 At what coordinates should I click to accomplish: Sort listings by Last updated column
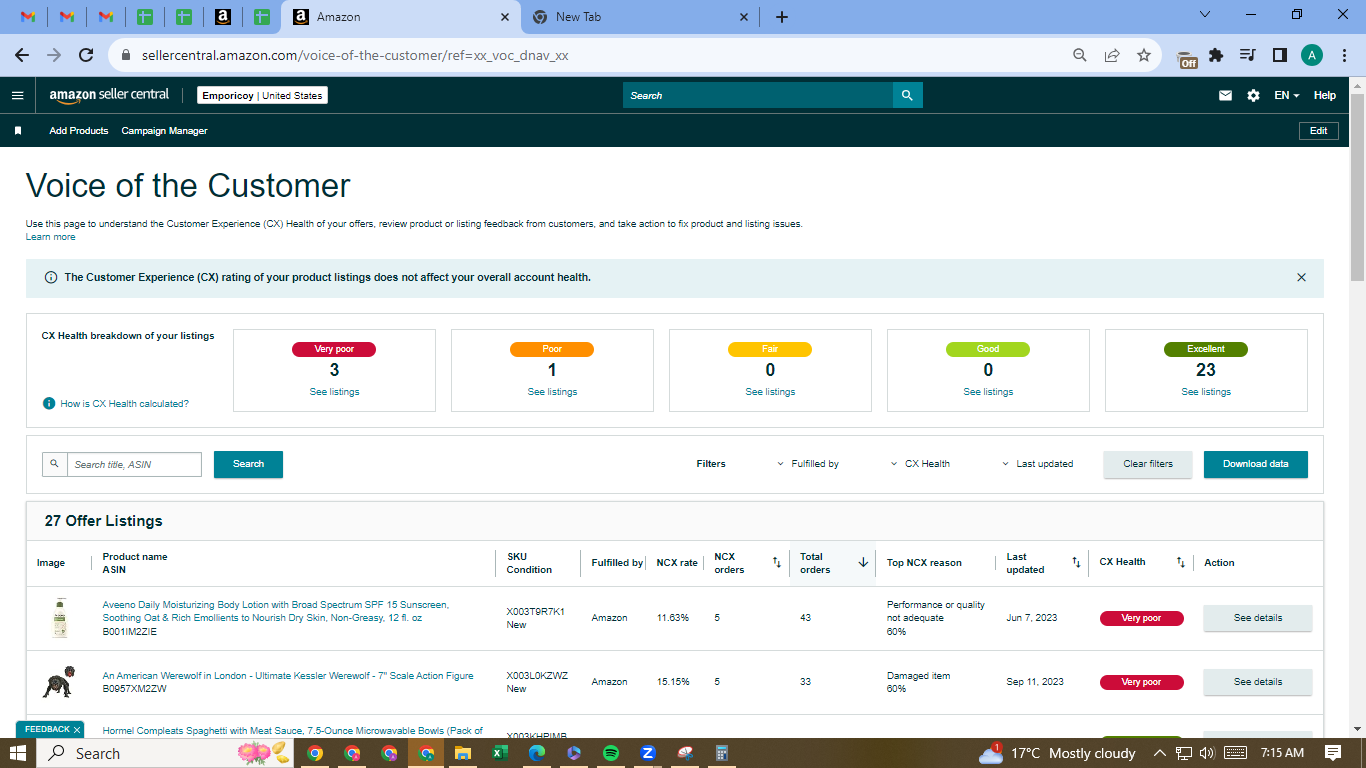click(x=1076, y=563)
